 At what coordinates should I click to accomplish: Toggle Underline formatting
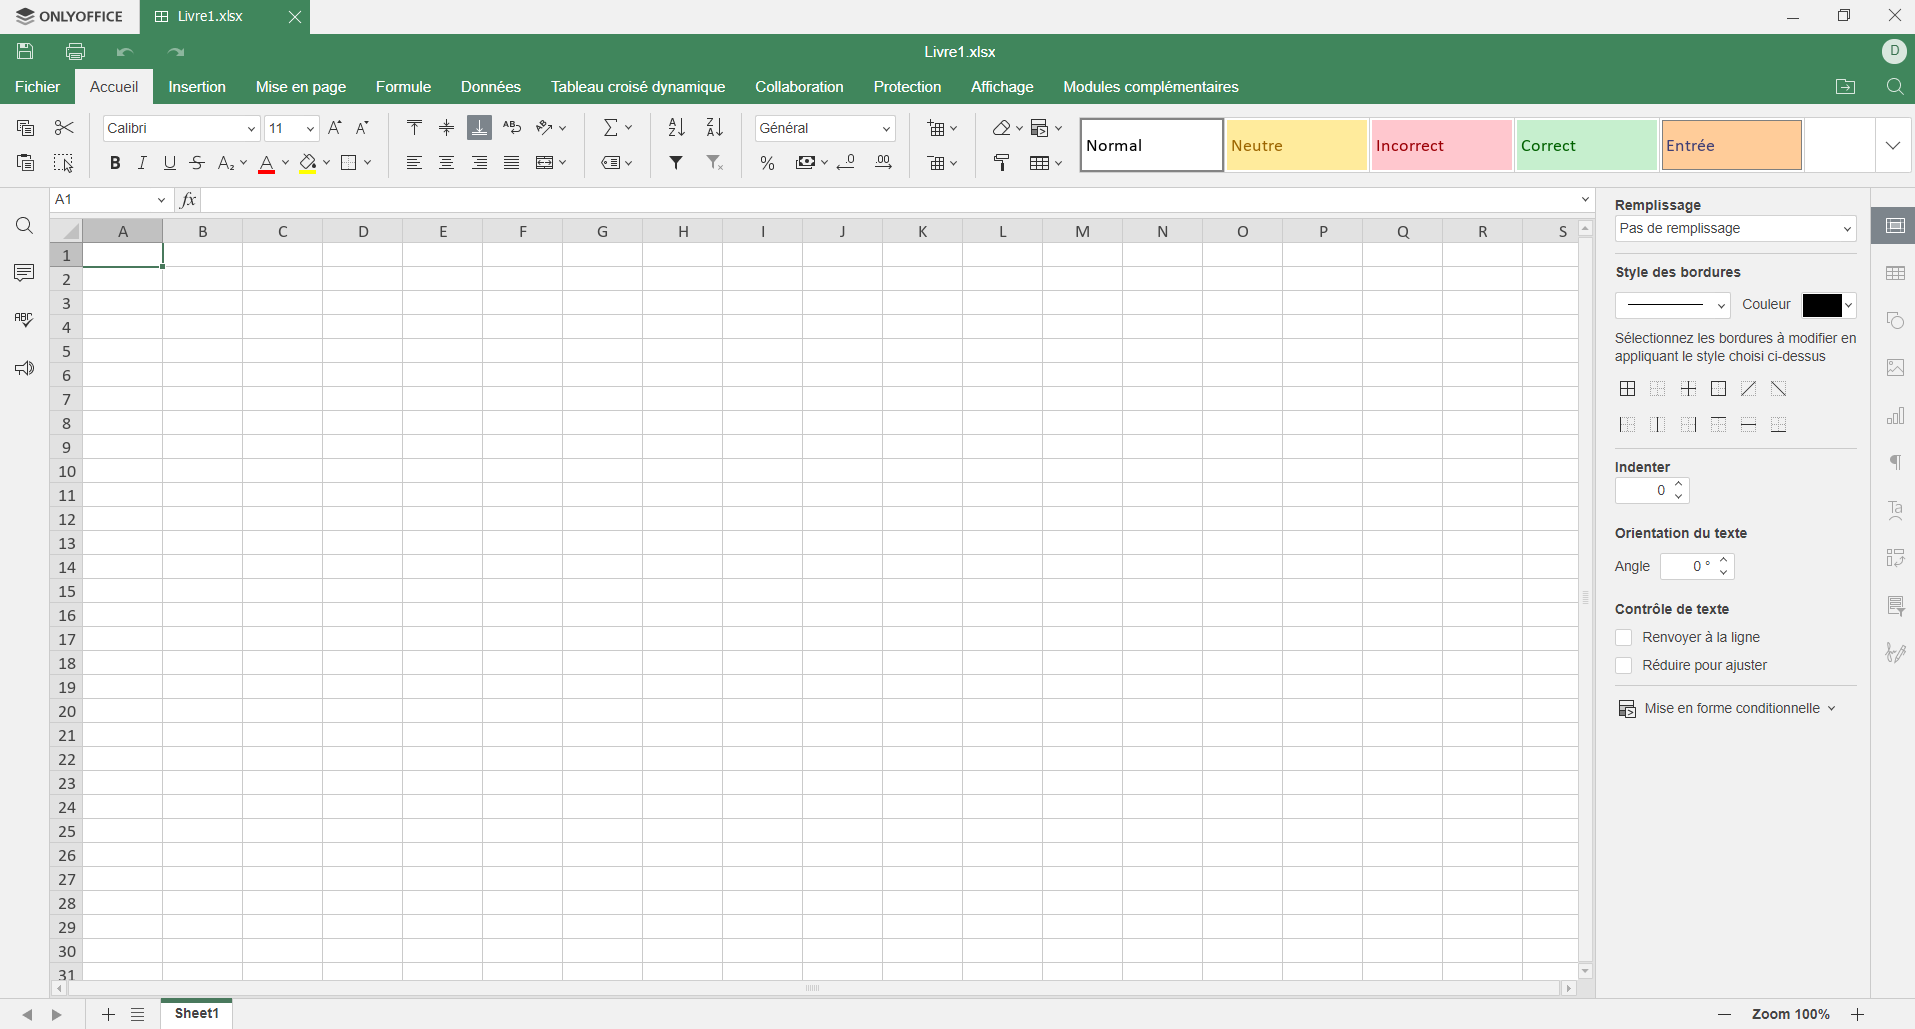tap(170, 163)
